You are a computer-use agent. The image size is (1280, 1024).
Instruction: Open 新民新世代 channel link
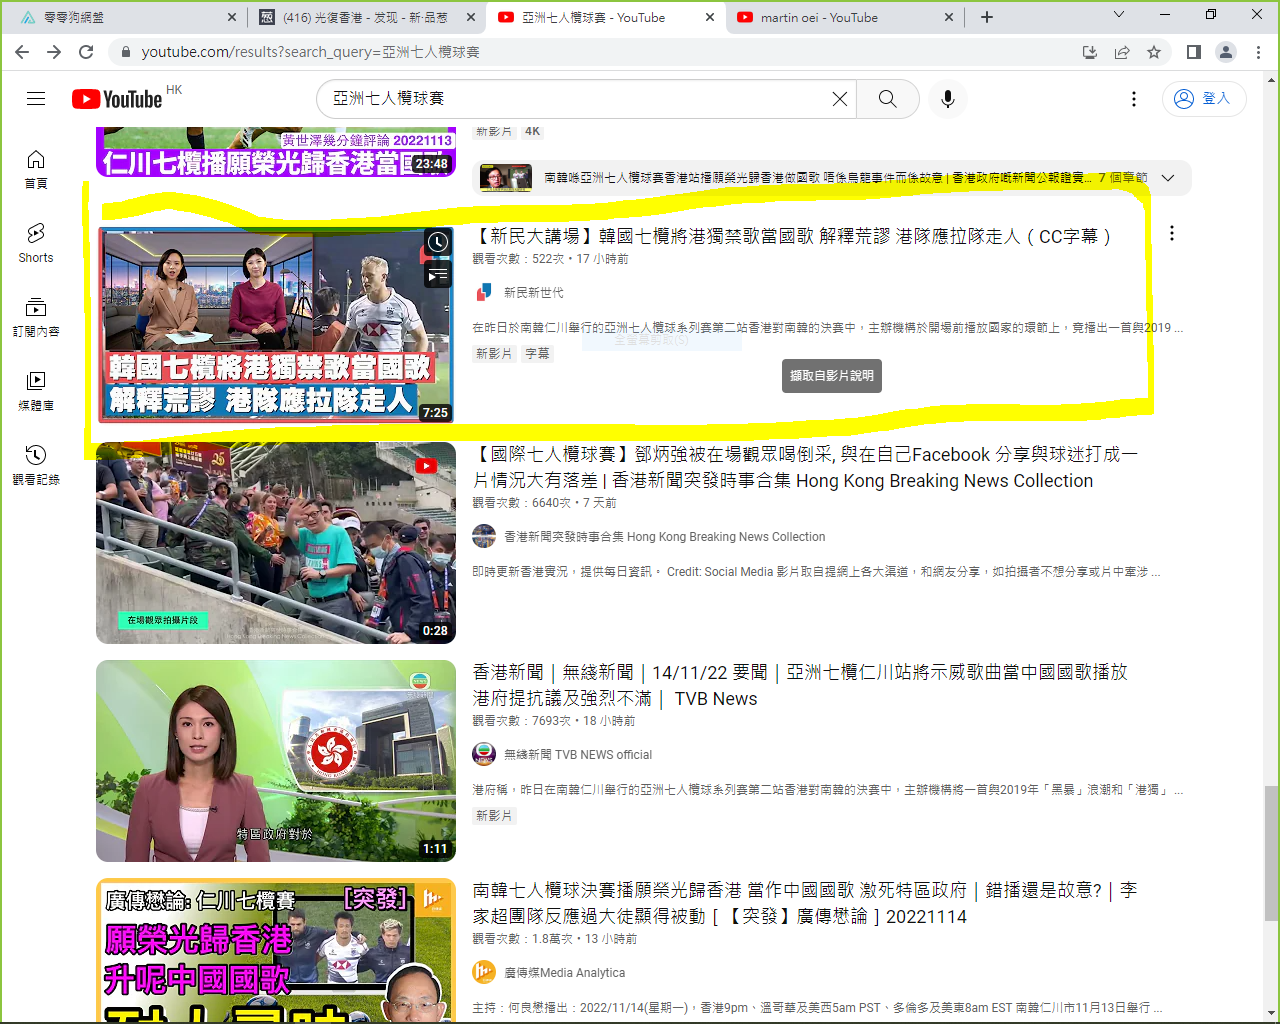(x=533, y=292)
